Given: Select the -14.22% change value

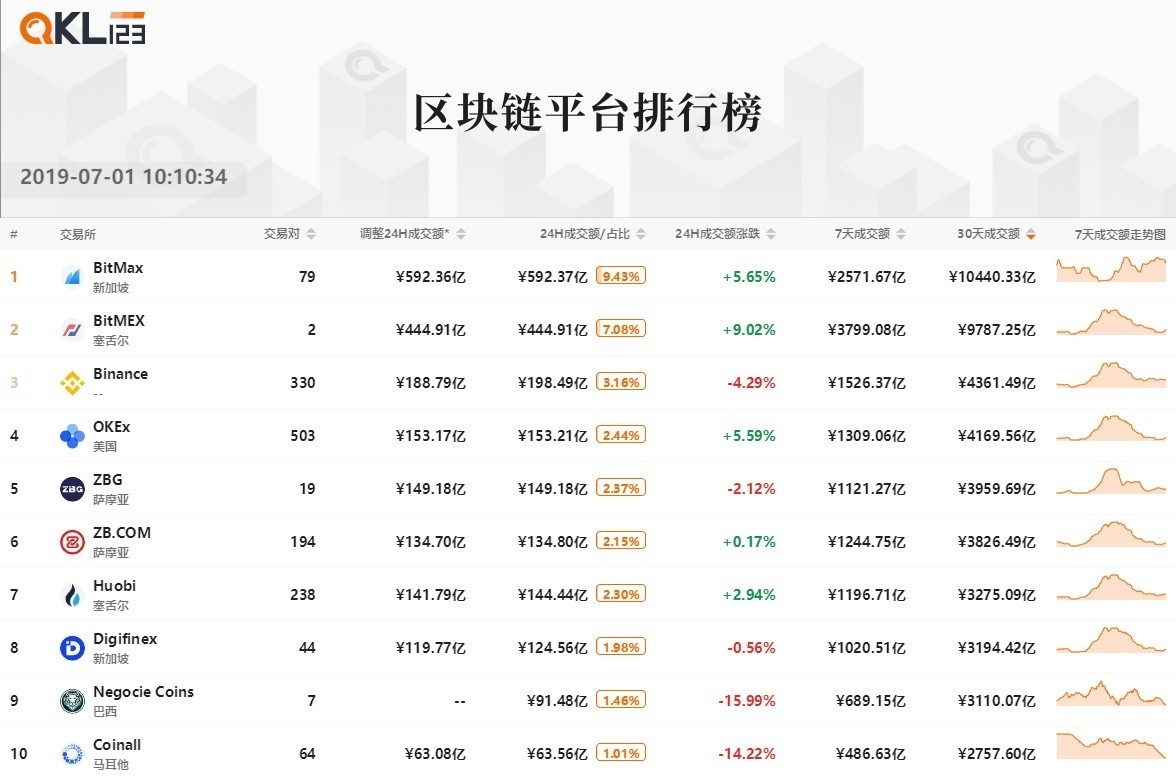Looking at the screenshot, I should pyautogui.click(x=747, y=753).
